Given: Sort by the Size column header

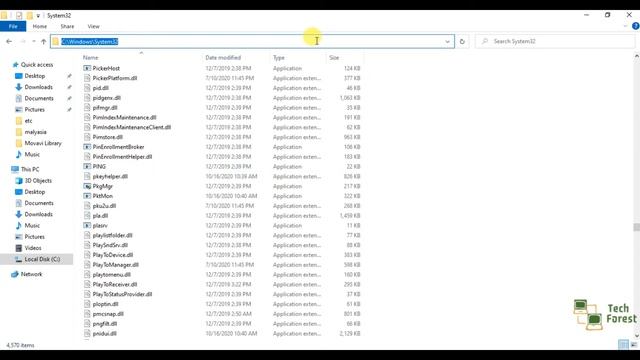Looking at the screenshot, I should click(x=334, y=58).
